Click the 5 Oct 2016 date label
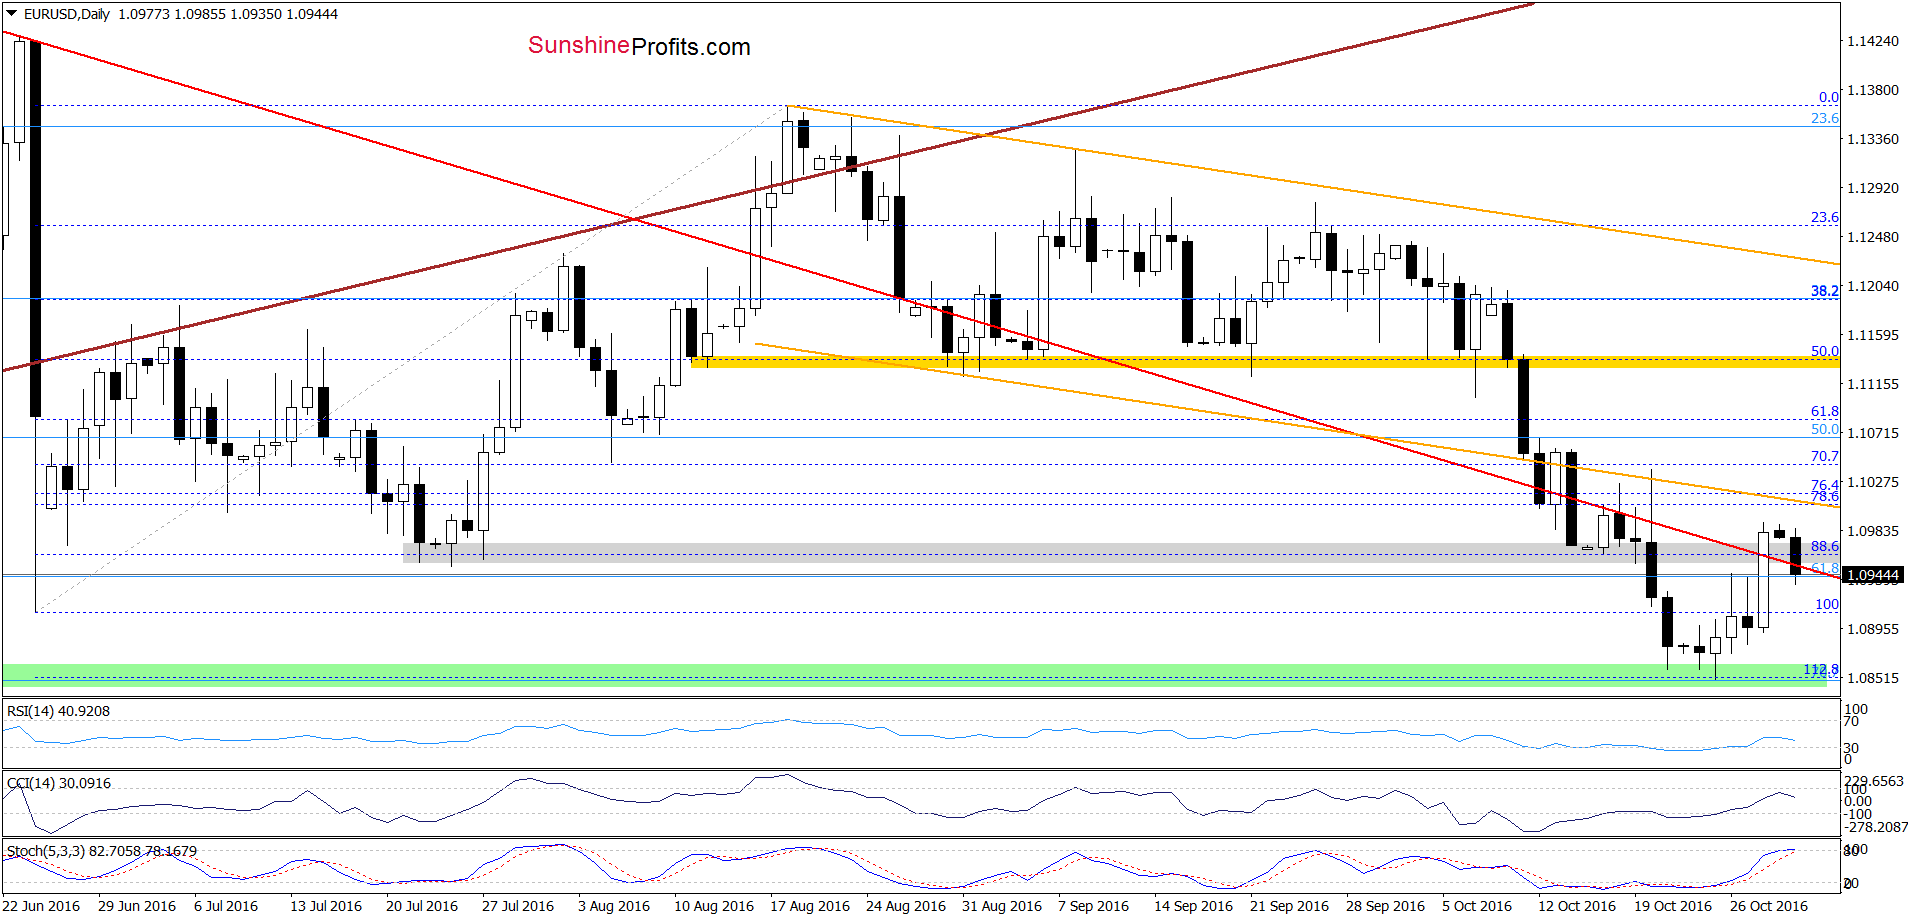 (1477, 906)
